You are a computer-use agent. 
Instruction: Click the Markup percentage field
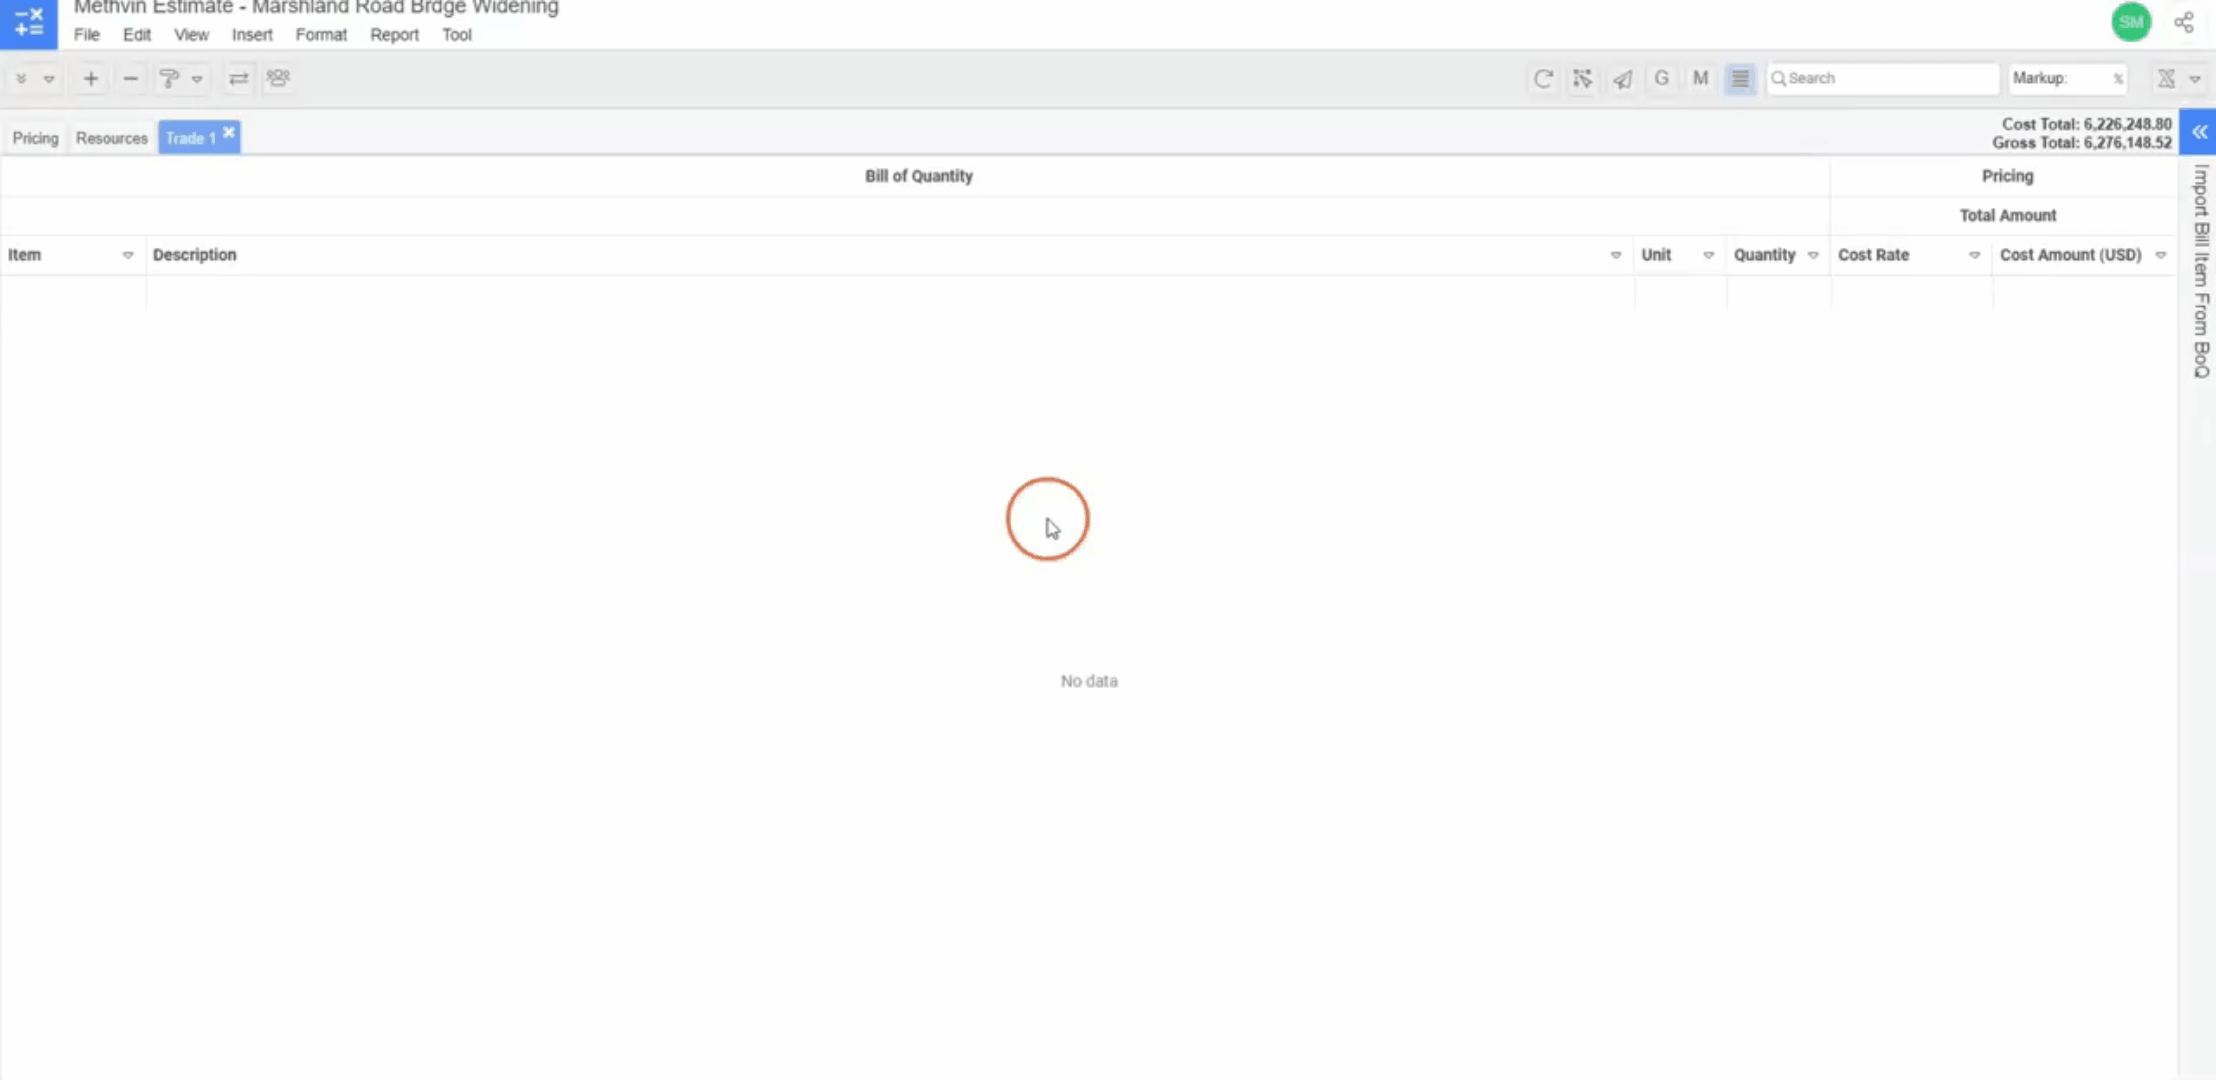[2088, 78]
